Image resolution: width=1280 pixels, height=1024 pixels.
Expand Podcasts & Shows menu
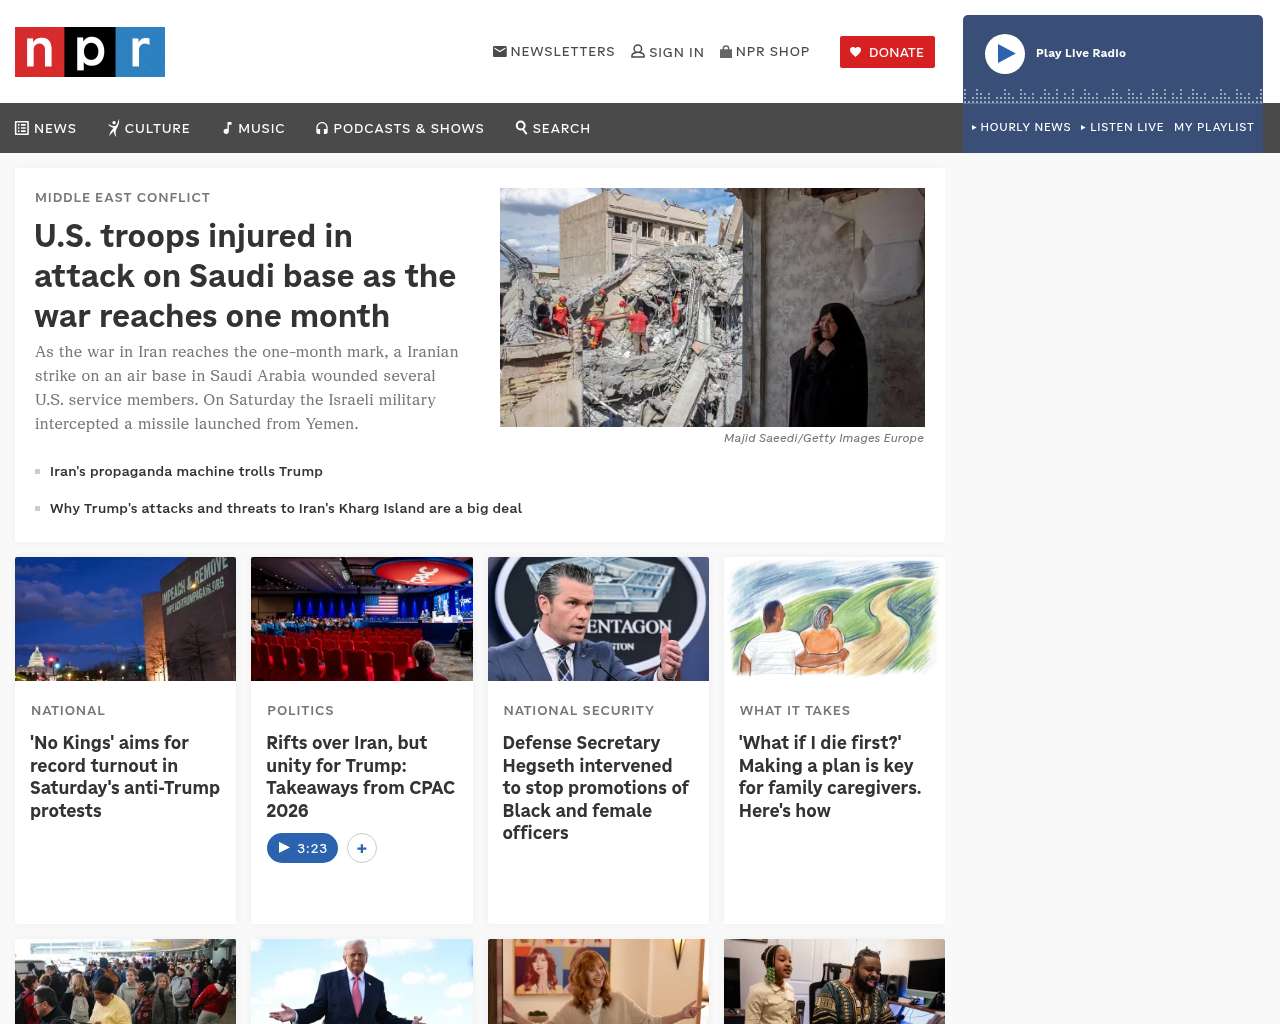400,128
